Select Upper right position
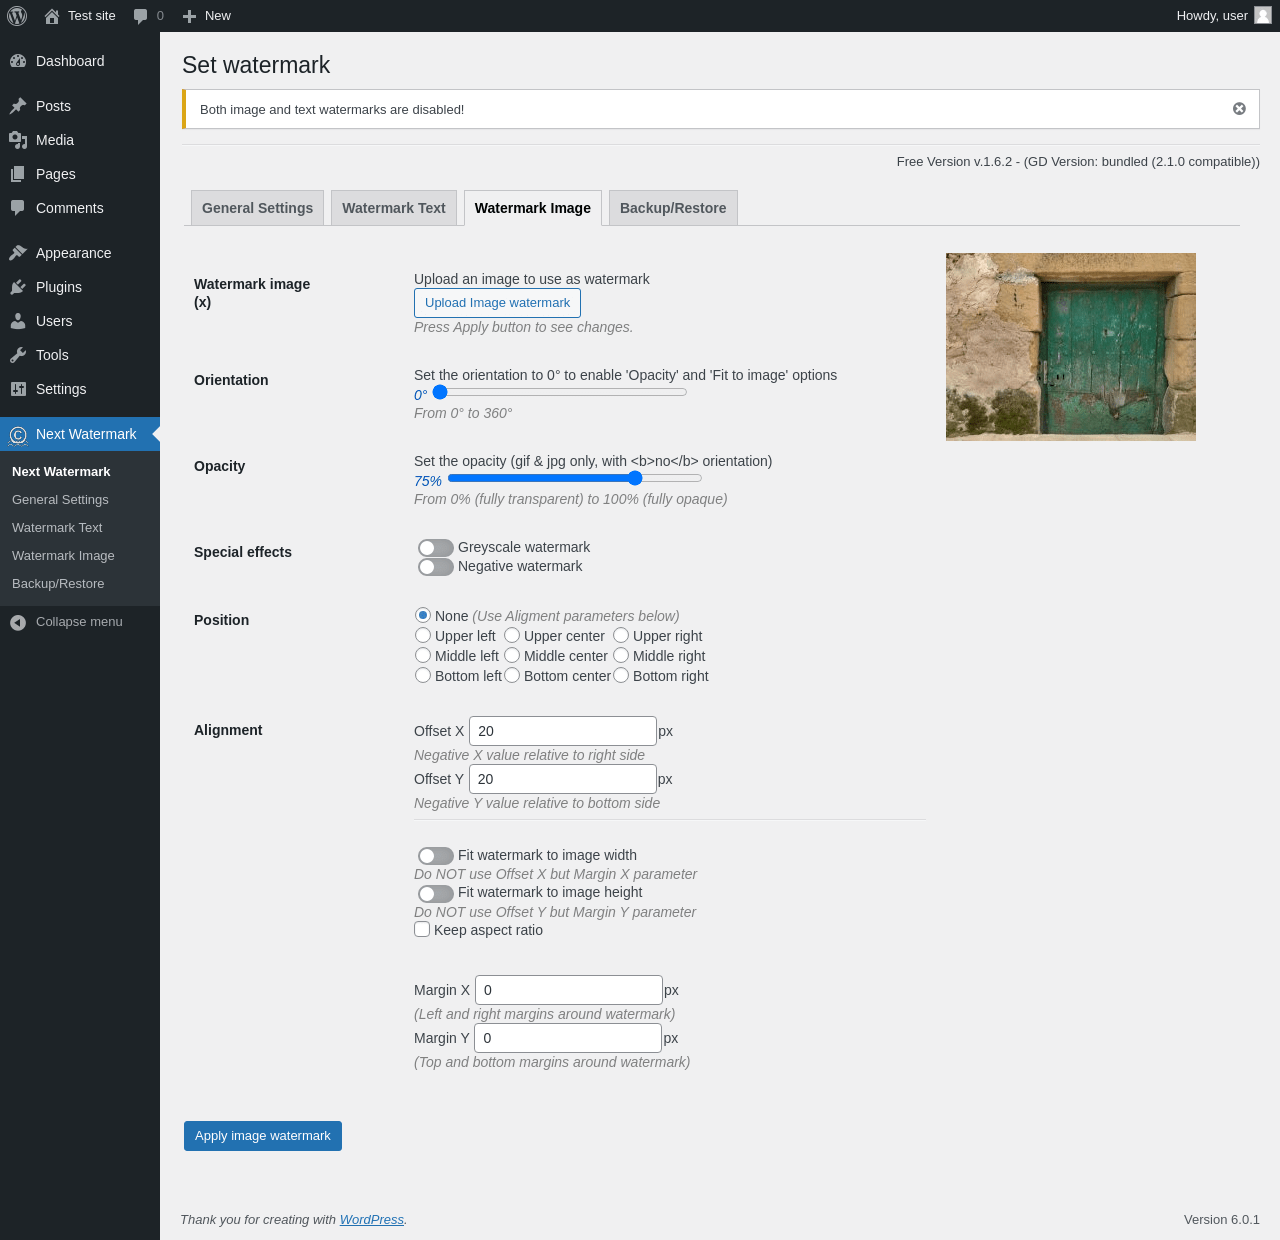 point(621,635)
